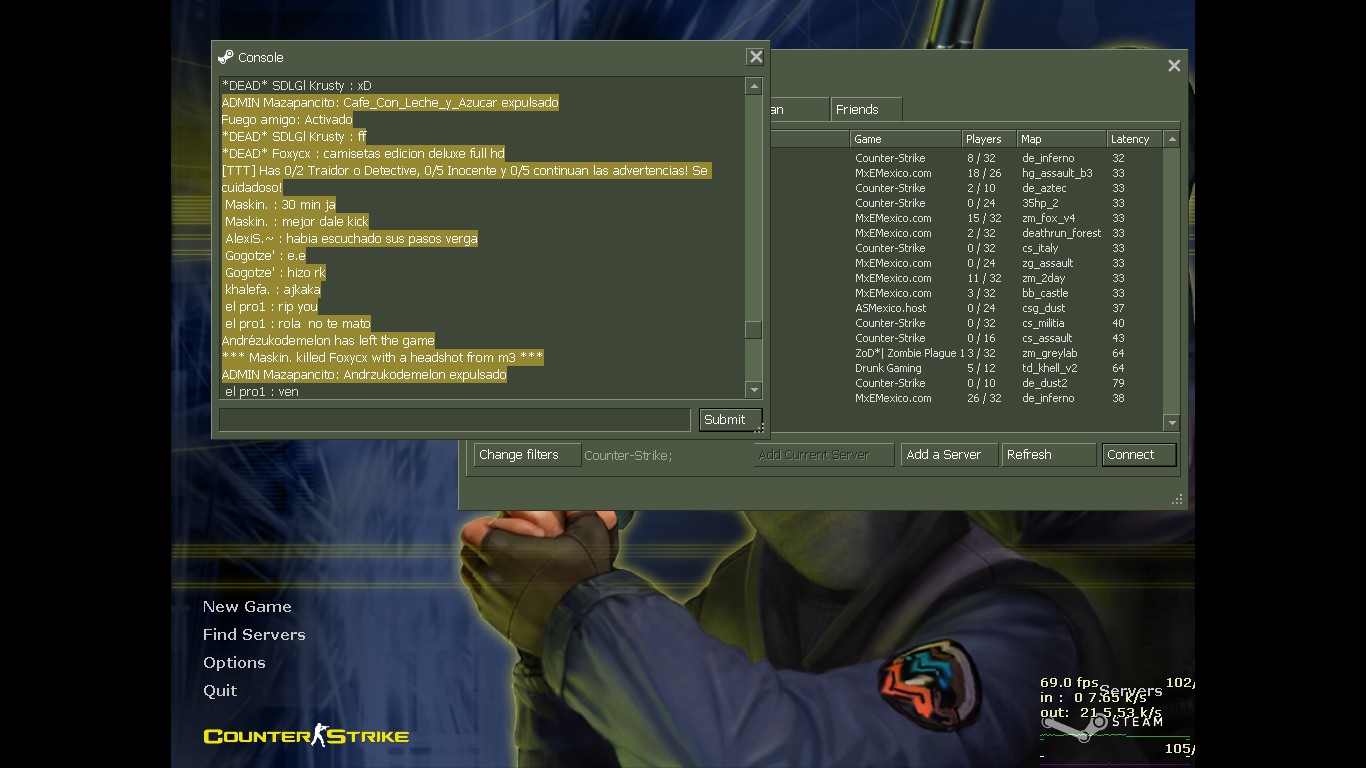Click console line 'Fuego amigo: Activado'
This screenshot has width=1366, height=768.
click(287, 120)
